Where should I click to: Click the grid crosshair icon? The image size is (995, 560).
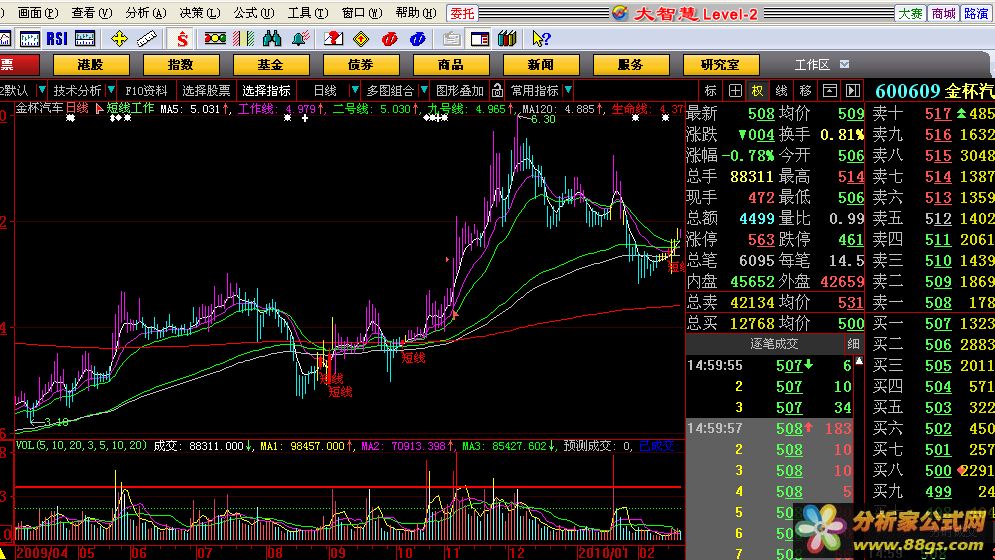[x=735, y=91]
